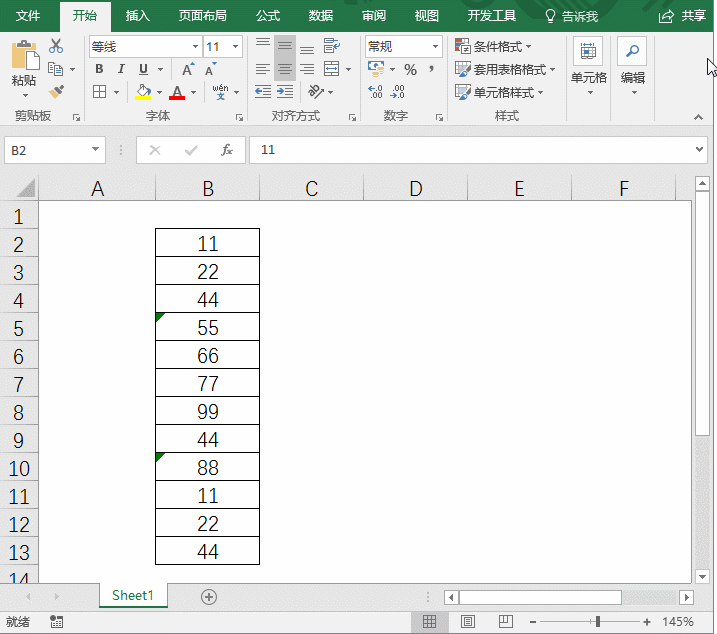
Task: Click 共享 share button
Action: pos(683,16)
